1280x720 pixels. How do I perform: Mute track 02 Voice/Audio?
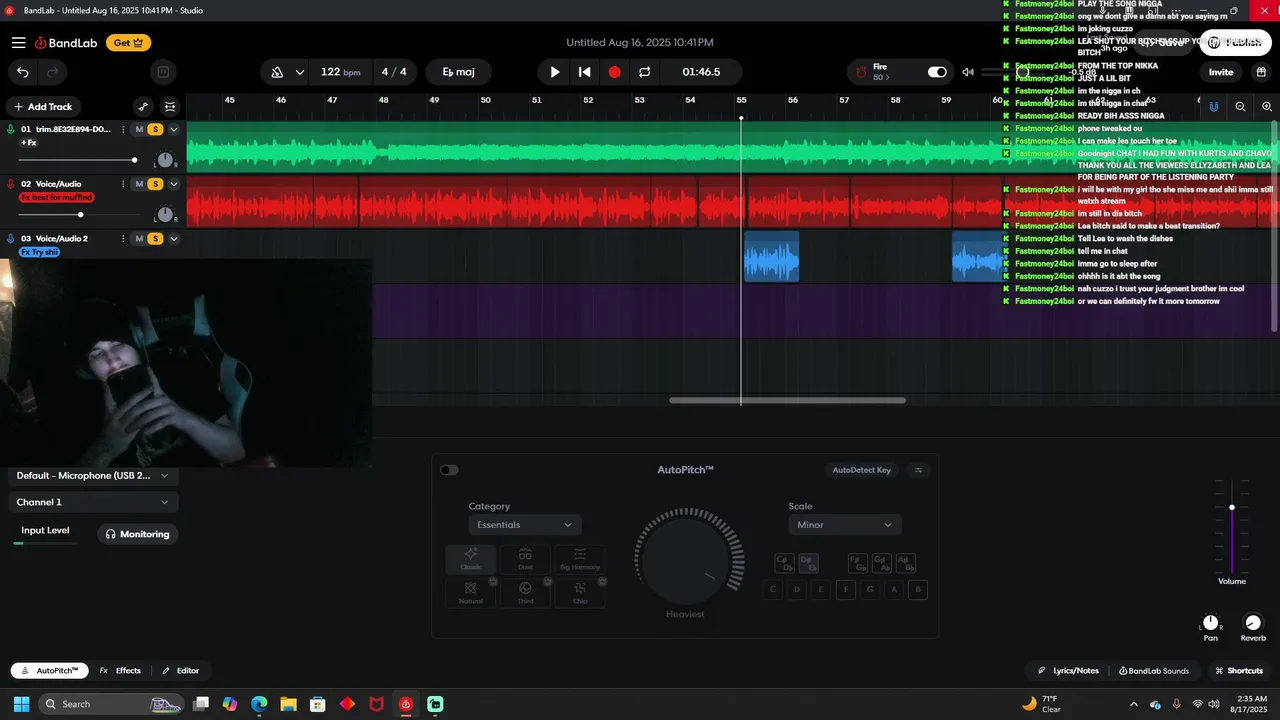tap(139, 184)
